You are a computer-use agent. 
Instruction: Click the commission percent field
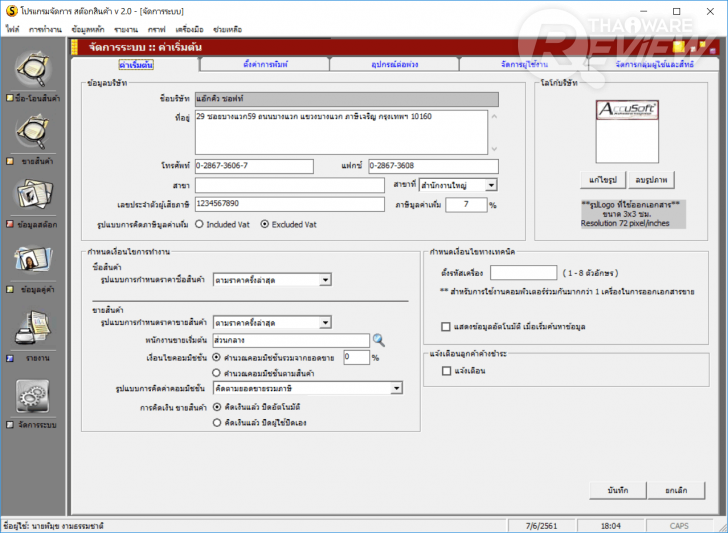point(357,358)
